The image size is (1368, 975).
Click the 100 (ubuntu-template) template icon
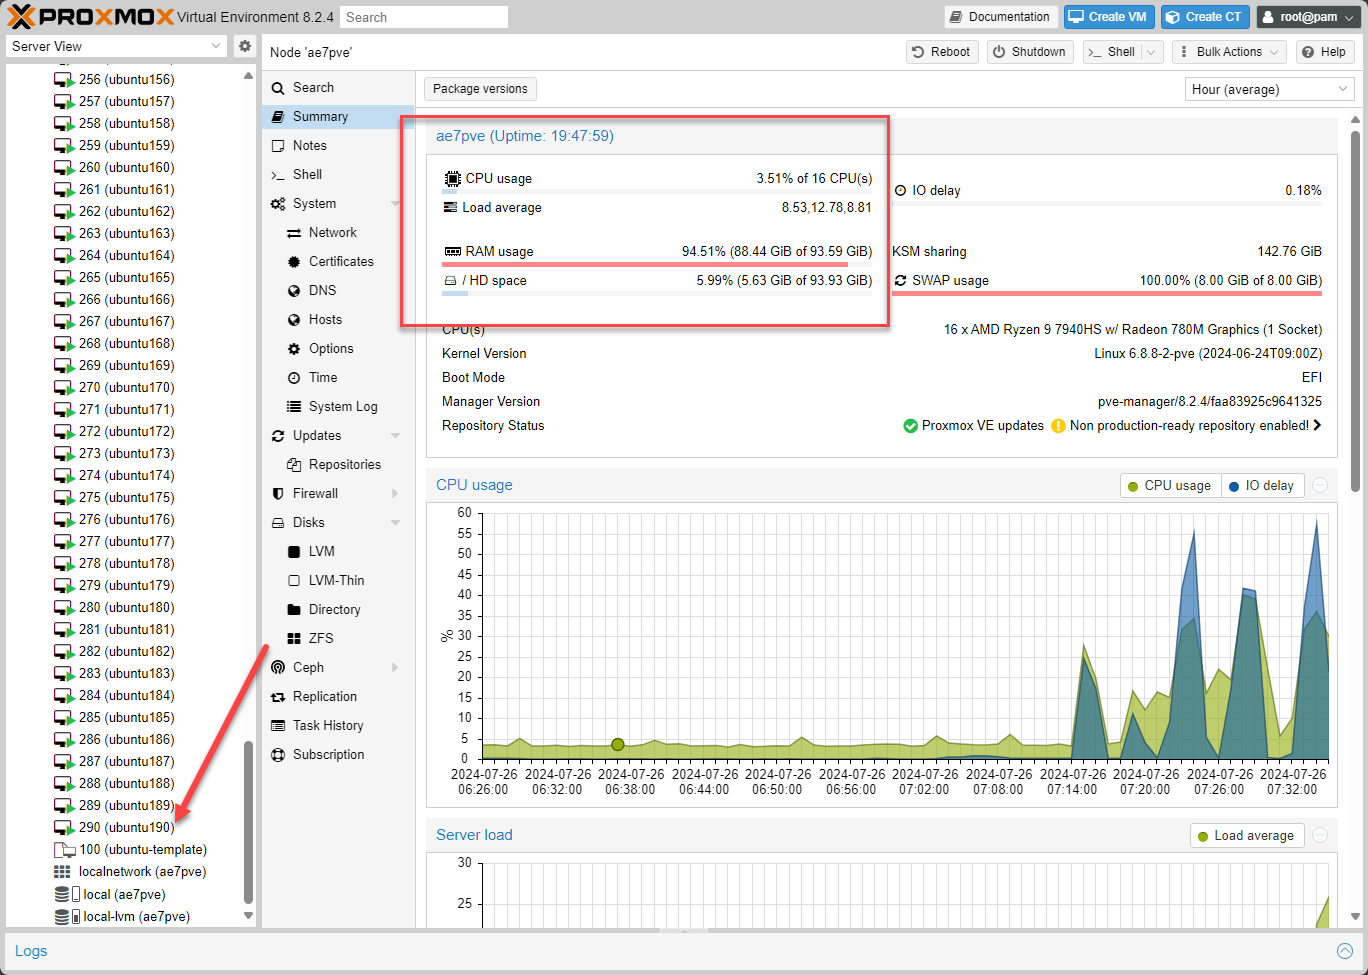tap(64, 850)
